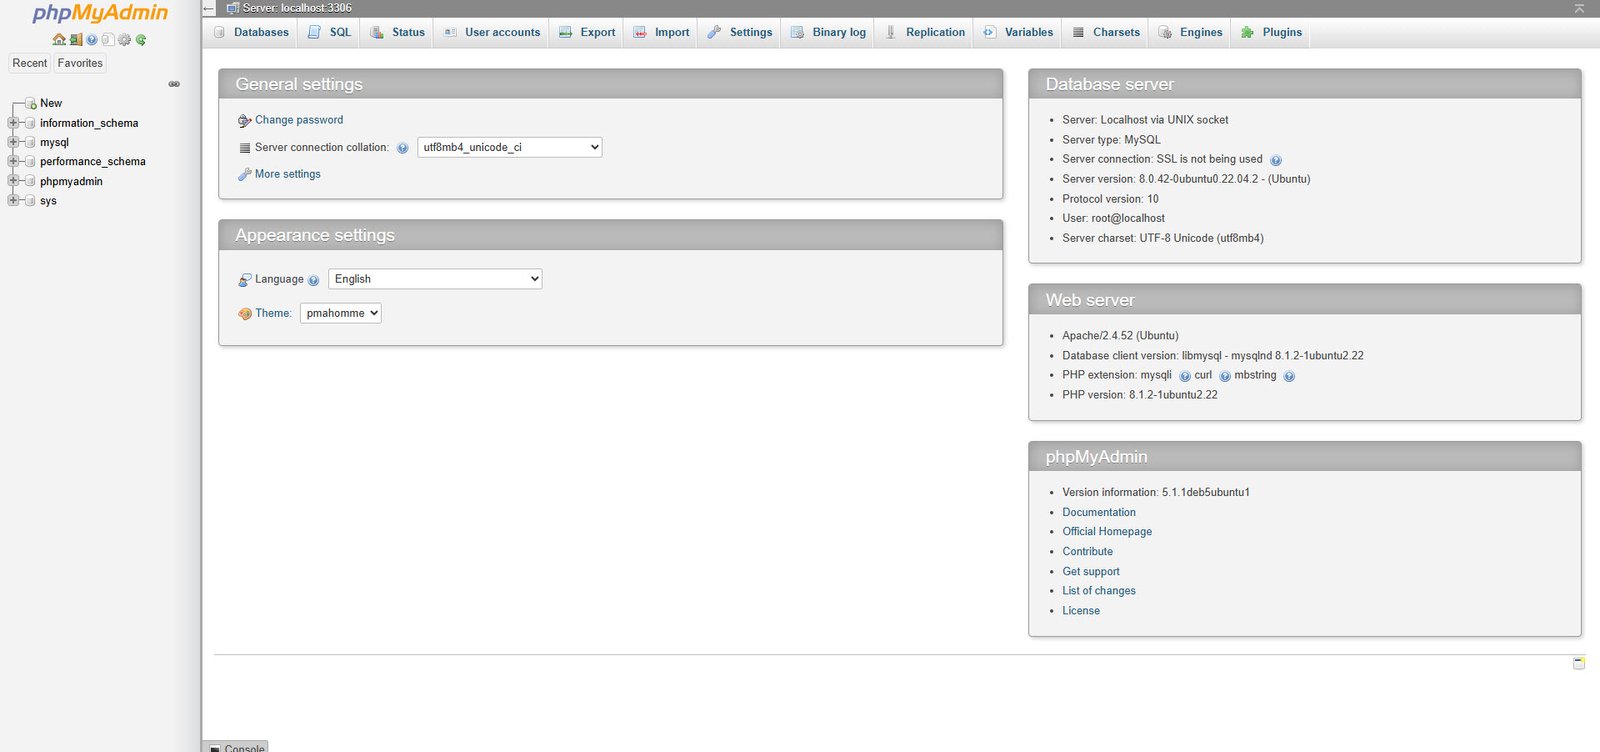The image size is (1600, 752).
Task: Open the Documentation link
Action: click(x=1099, y=512)
